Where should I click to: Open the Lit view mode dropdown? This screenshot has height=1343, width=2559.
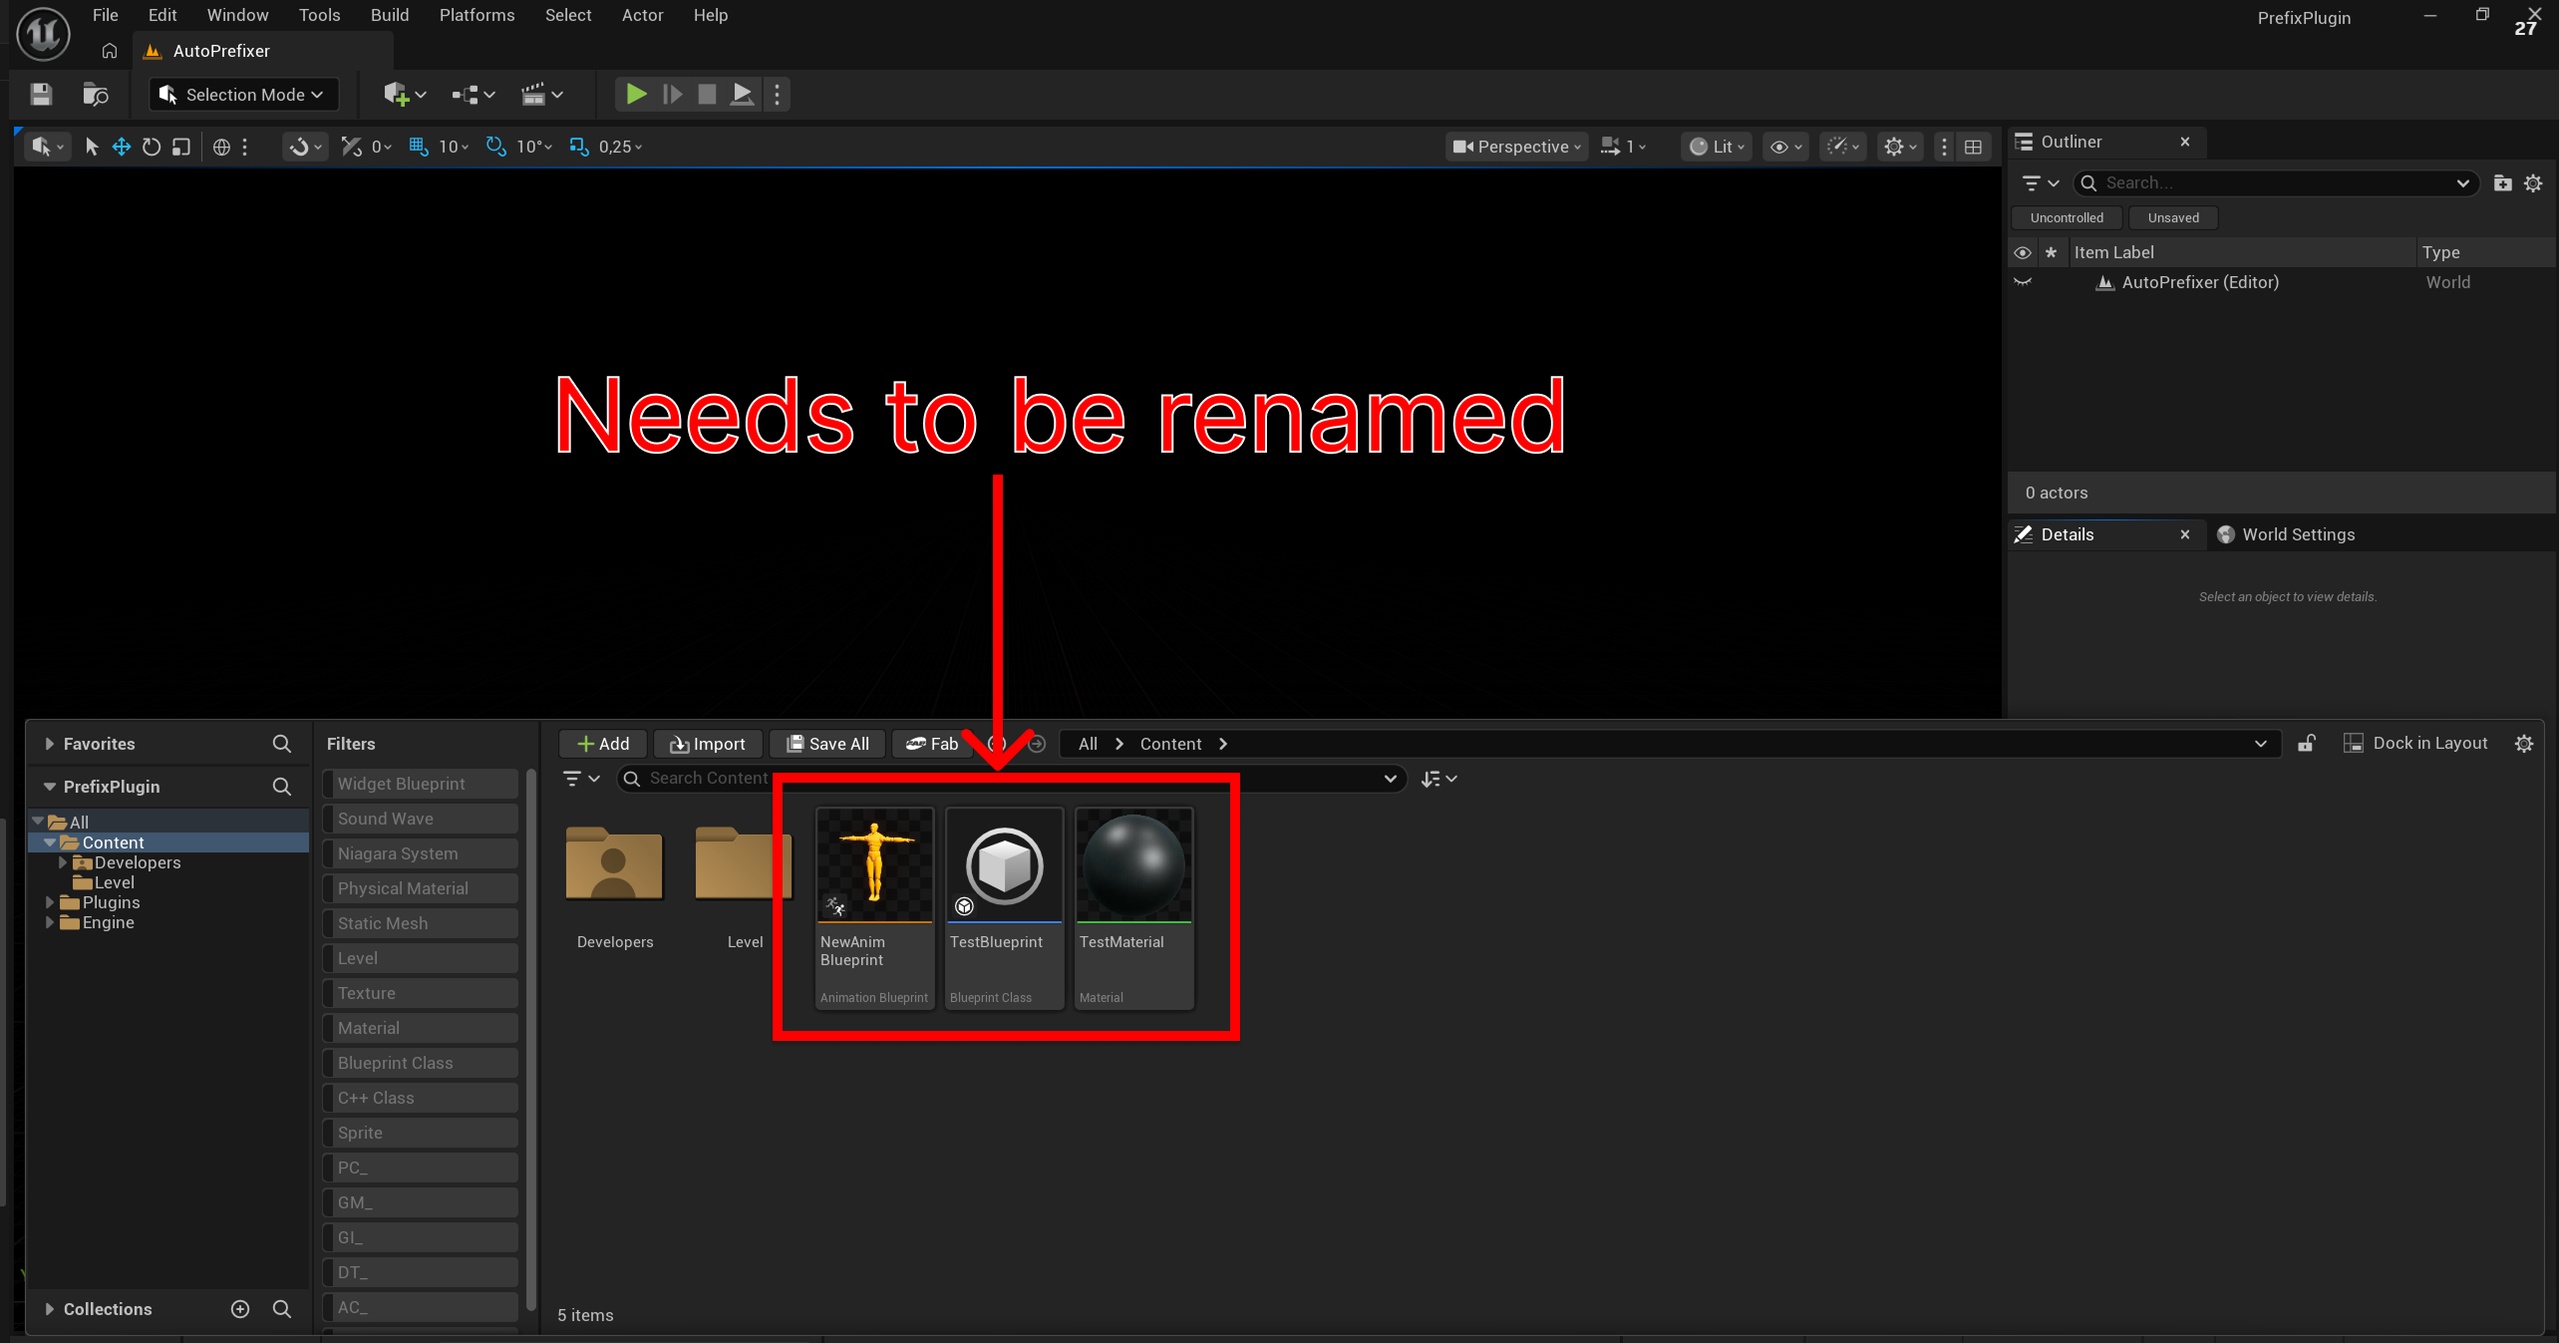tap(1715, 146)
